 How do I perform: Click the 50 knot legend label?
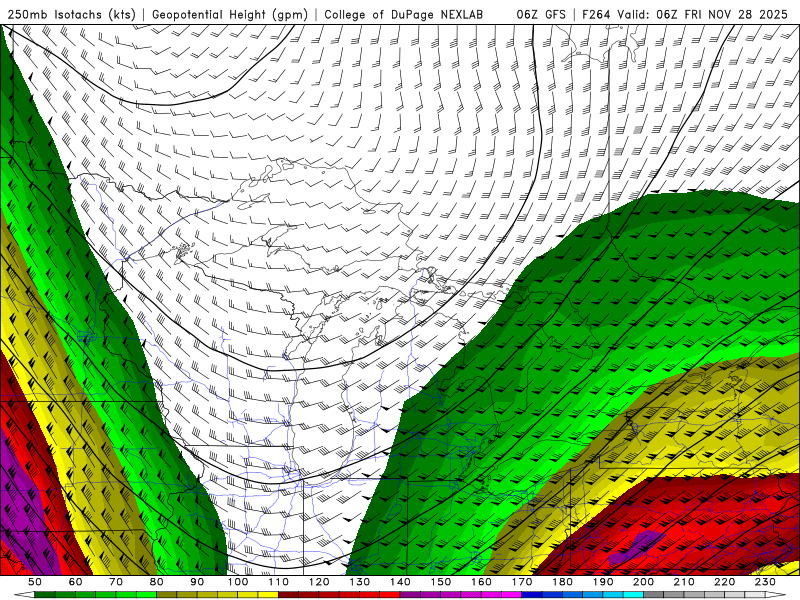tap(35, 582)
